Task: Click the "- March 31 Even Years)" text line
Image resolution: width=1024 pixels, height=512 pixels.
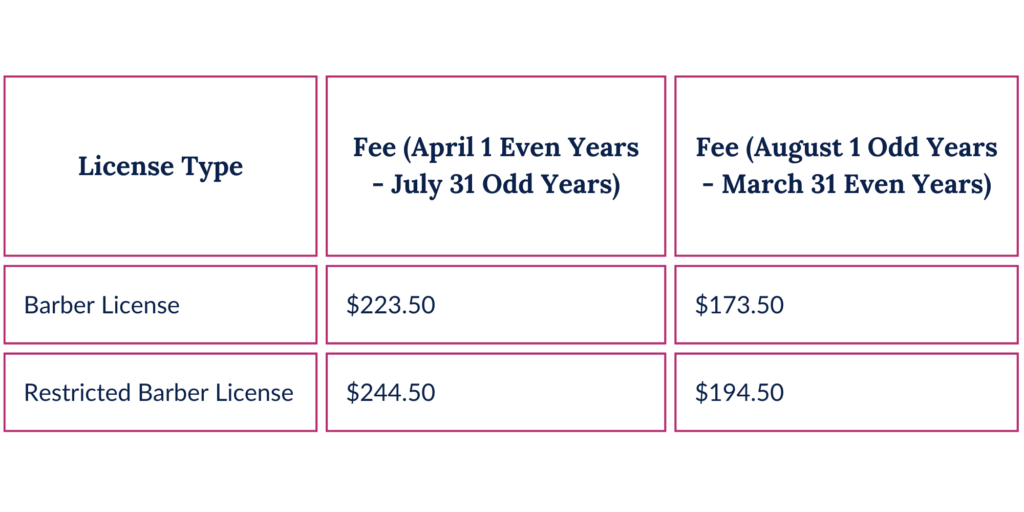Action: [x=846, y=186]
